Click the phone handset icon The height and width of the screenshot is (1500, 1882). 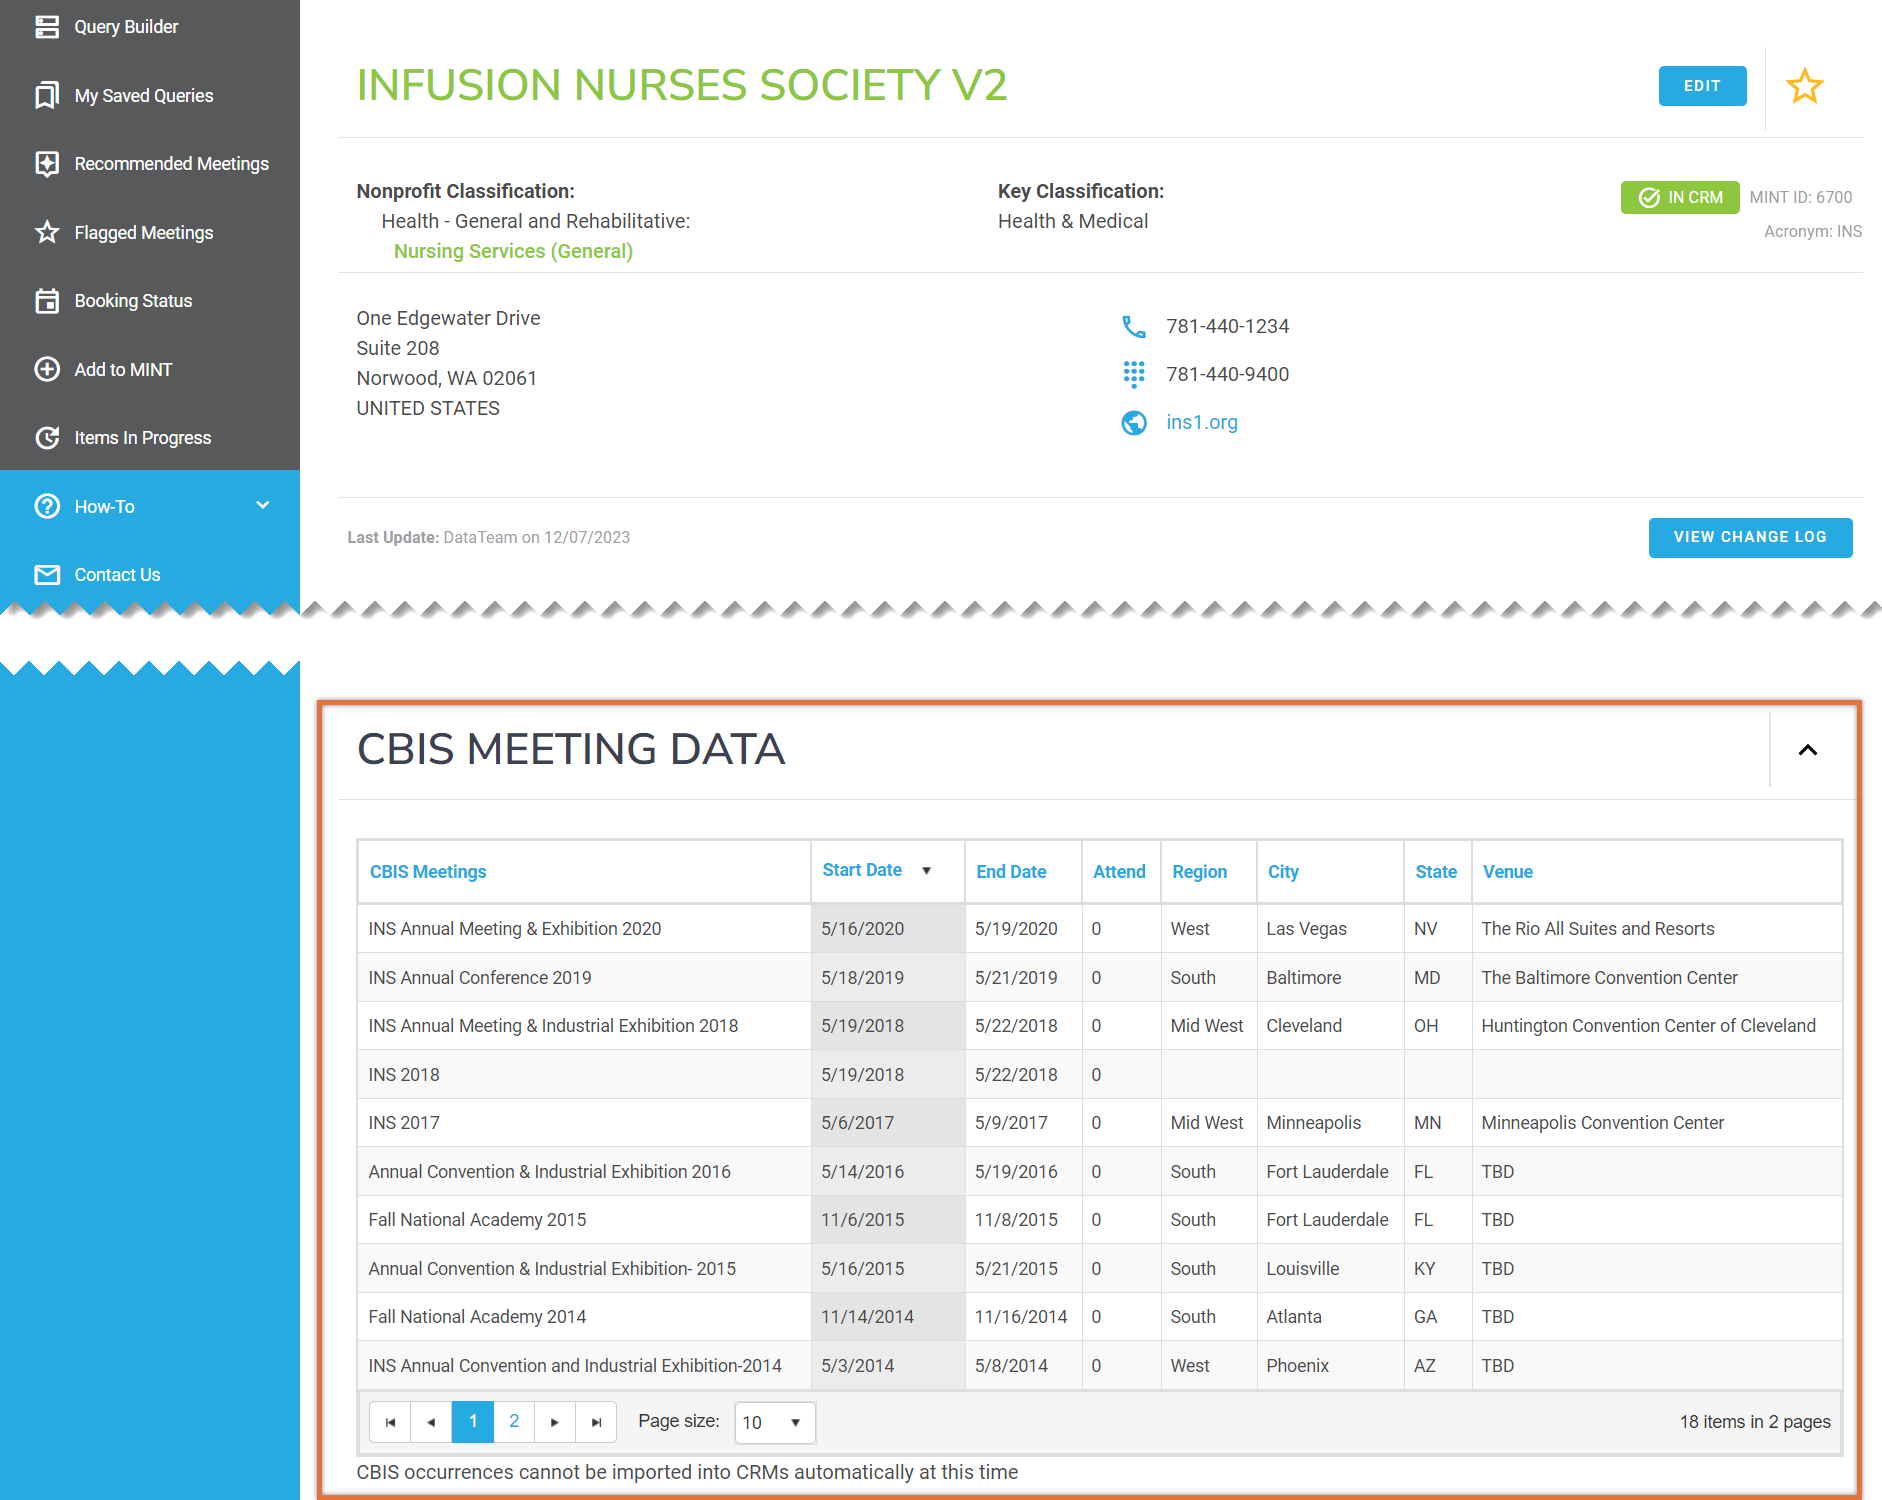(x=1133, y=327)
